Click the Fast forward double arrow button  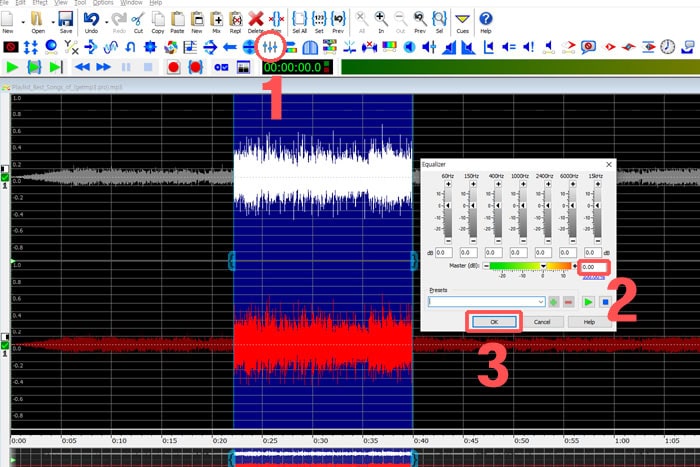point(104,67)
